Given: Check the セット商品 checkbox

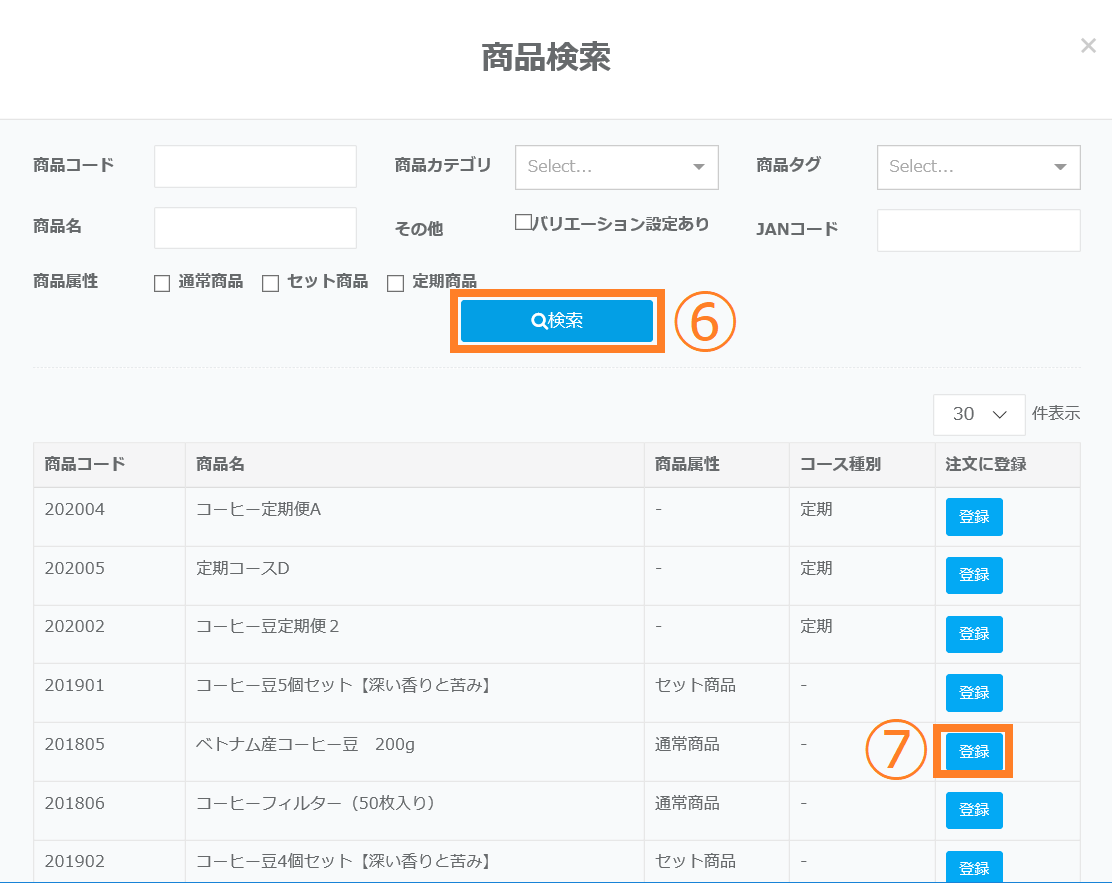Looking at the screenshot, I should click(x=270, y=284).
